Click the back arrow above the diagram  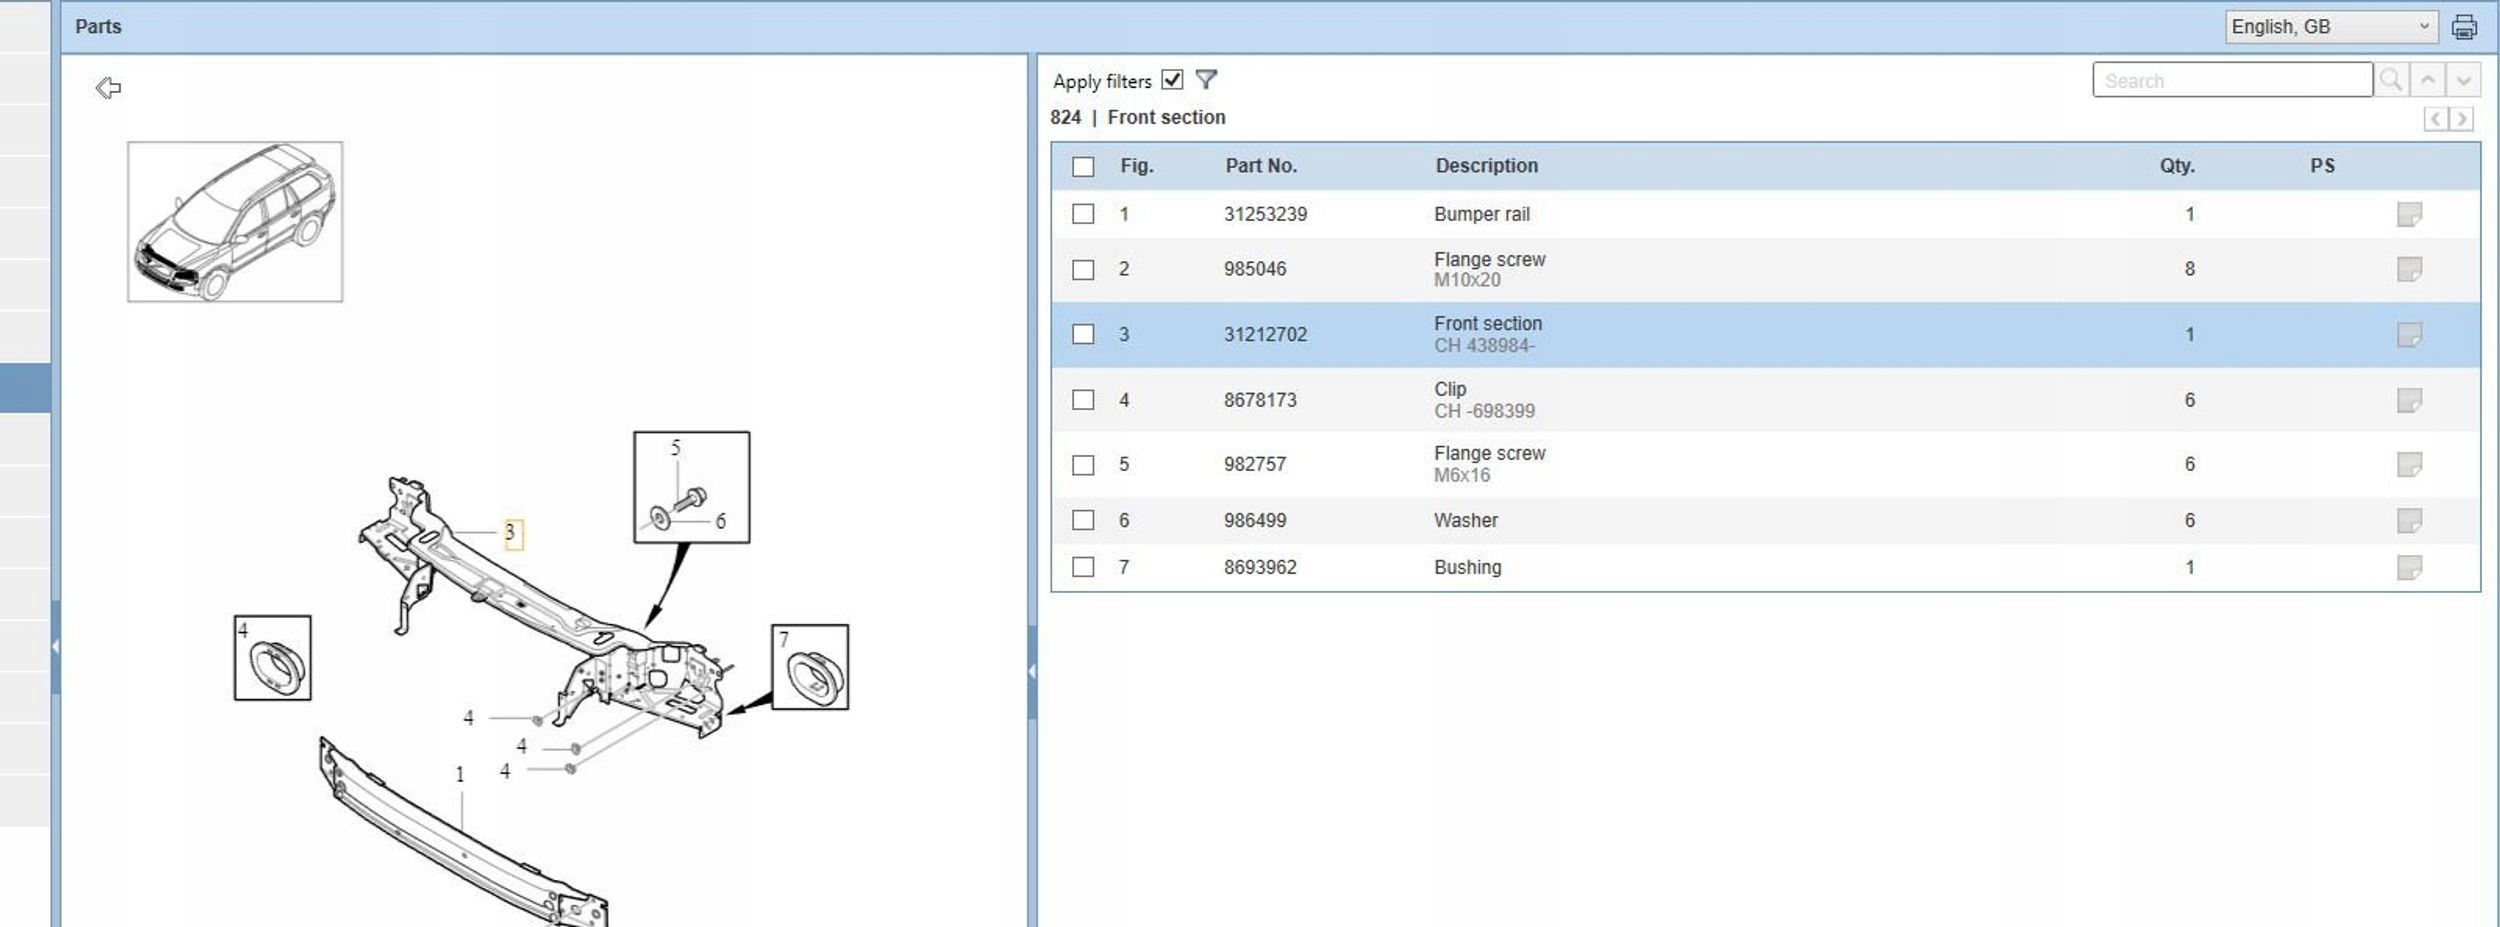(108, 88)
